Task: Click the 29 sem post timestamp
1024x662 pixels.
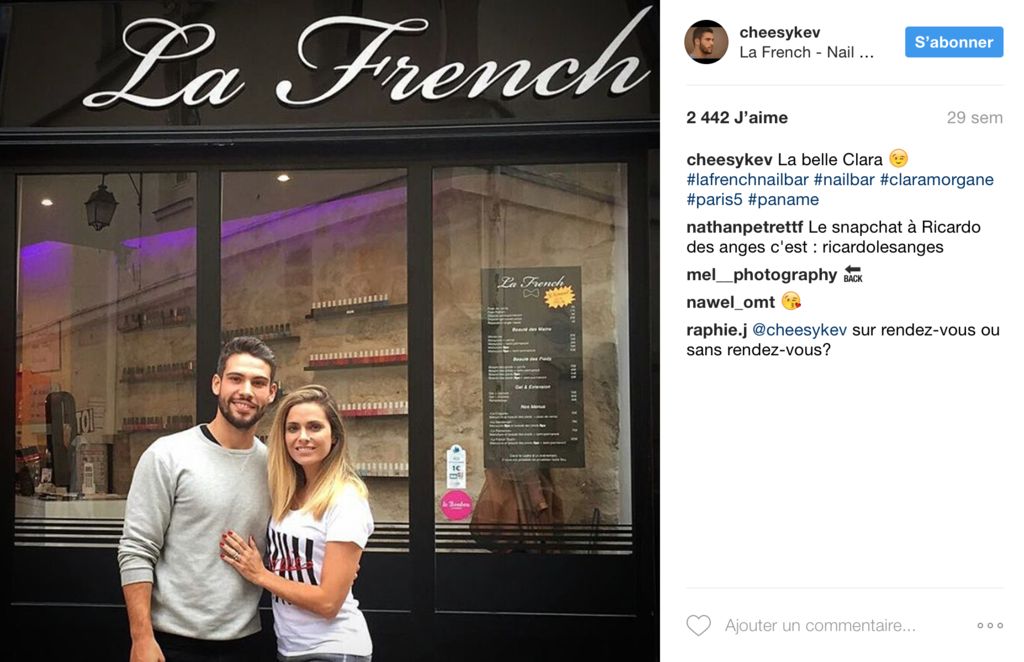Action: 974,118
